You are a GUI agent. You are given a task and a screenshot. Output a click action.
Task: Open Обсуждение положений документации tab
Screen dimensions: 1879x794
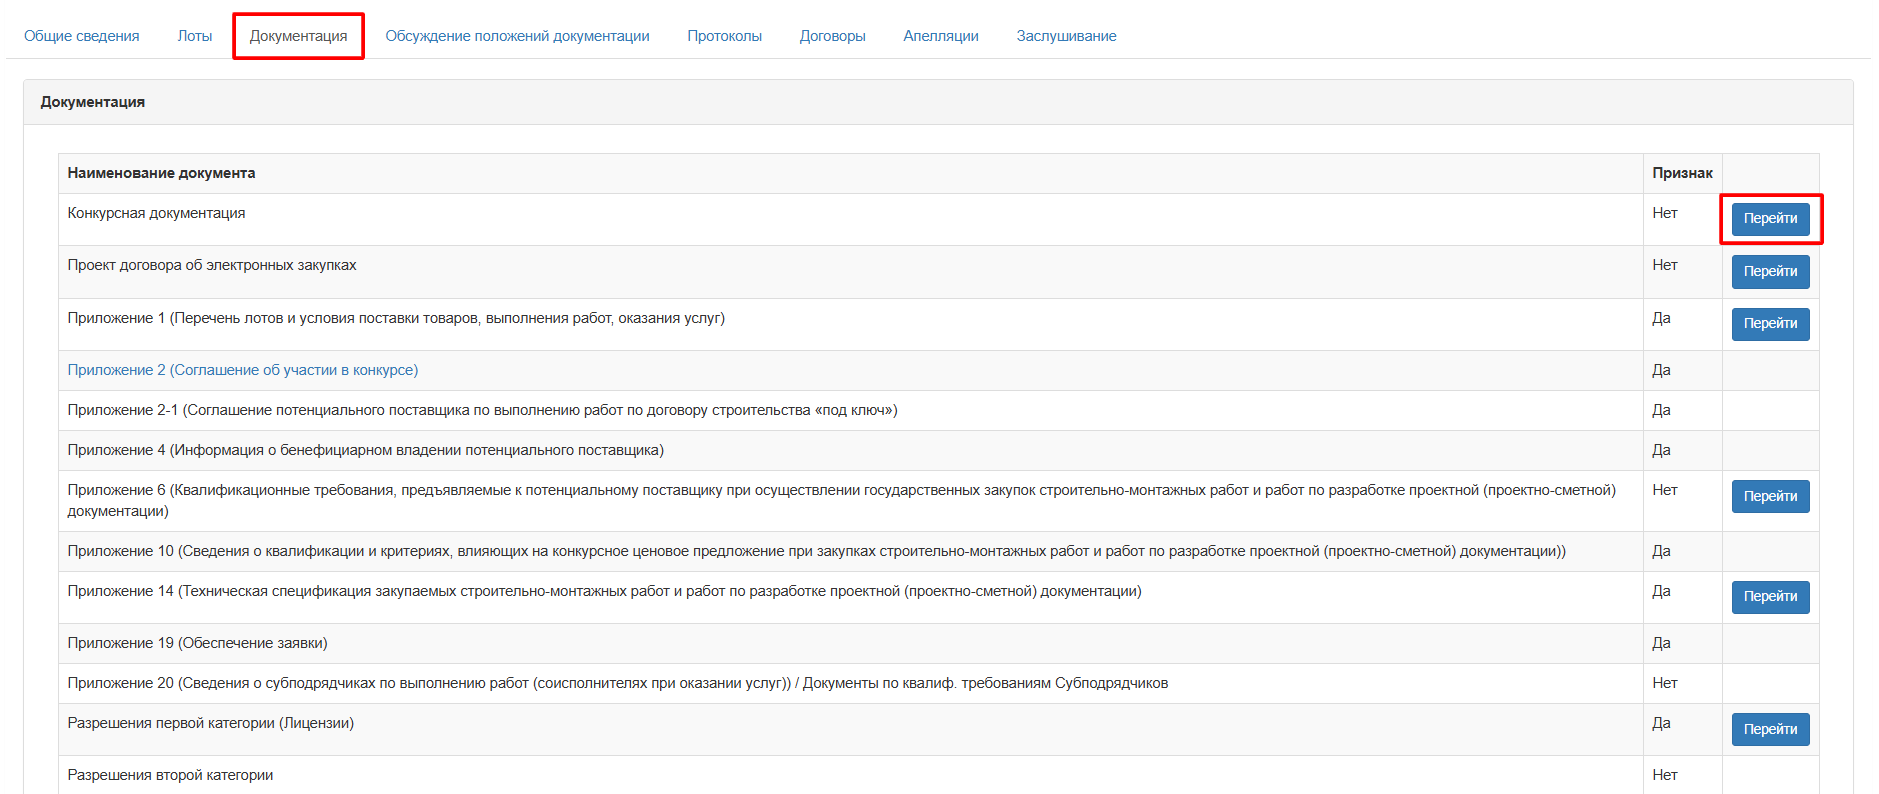517,36
